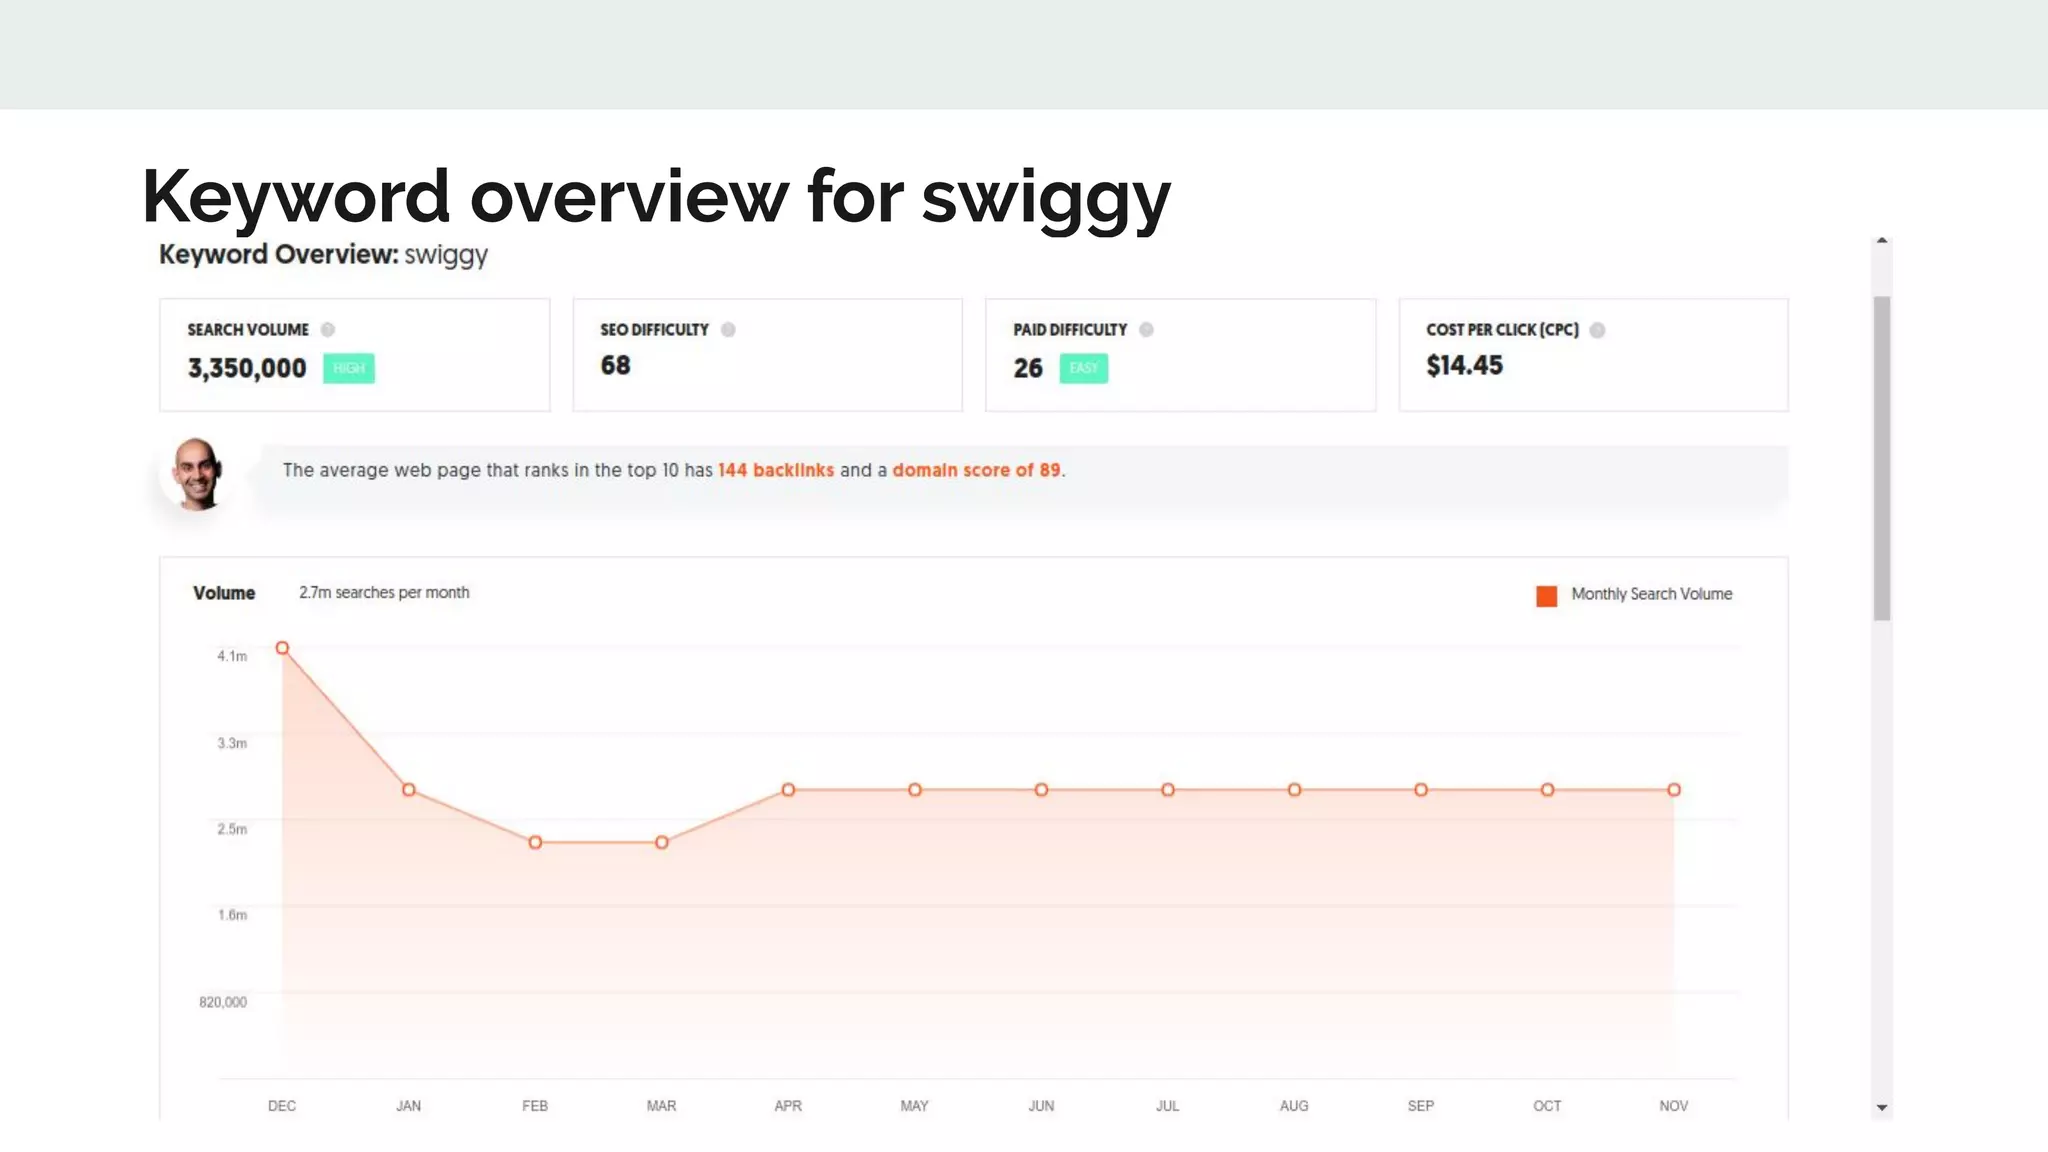Viewport: 2048px width, 1152px height.
Task: Click the 'domain score of 89' text
Action: 976,470
